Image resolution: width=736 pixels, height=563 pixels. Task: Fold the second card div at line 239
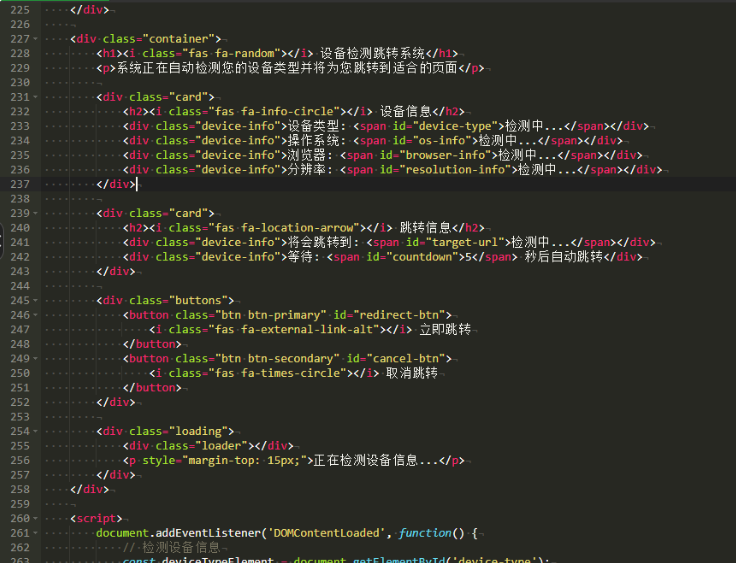click(36, 213)
